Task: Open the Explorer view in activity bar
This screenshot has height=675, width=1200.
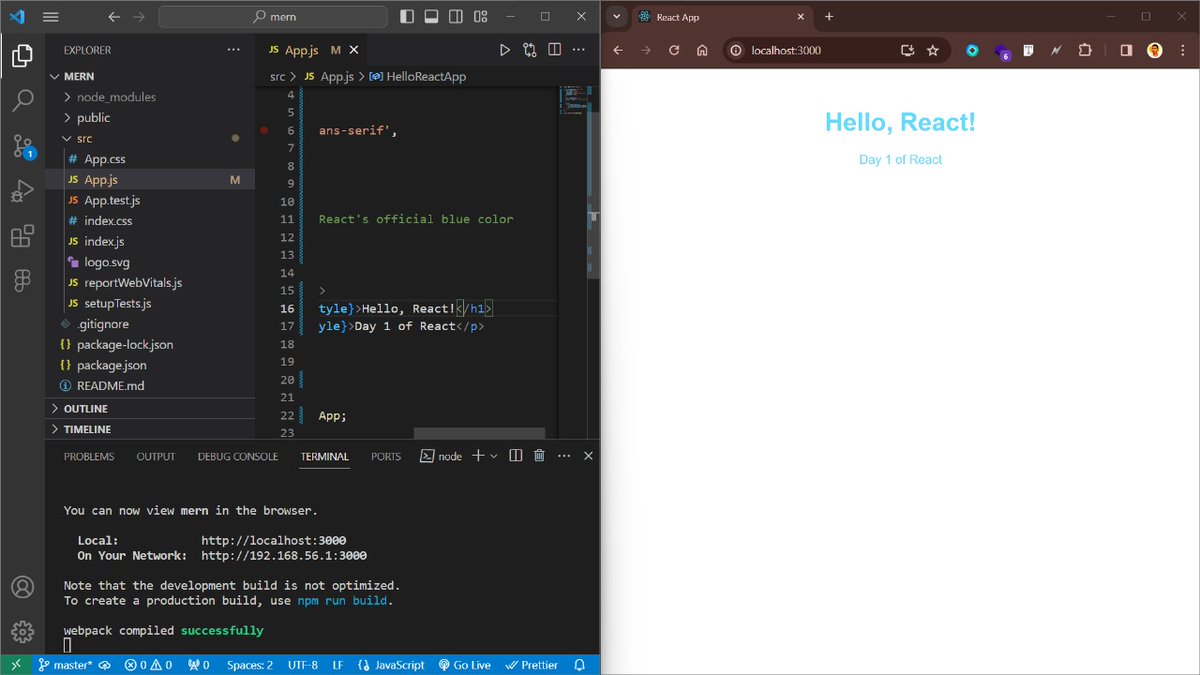Action: pos(22,56)
